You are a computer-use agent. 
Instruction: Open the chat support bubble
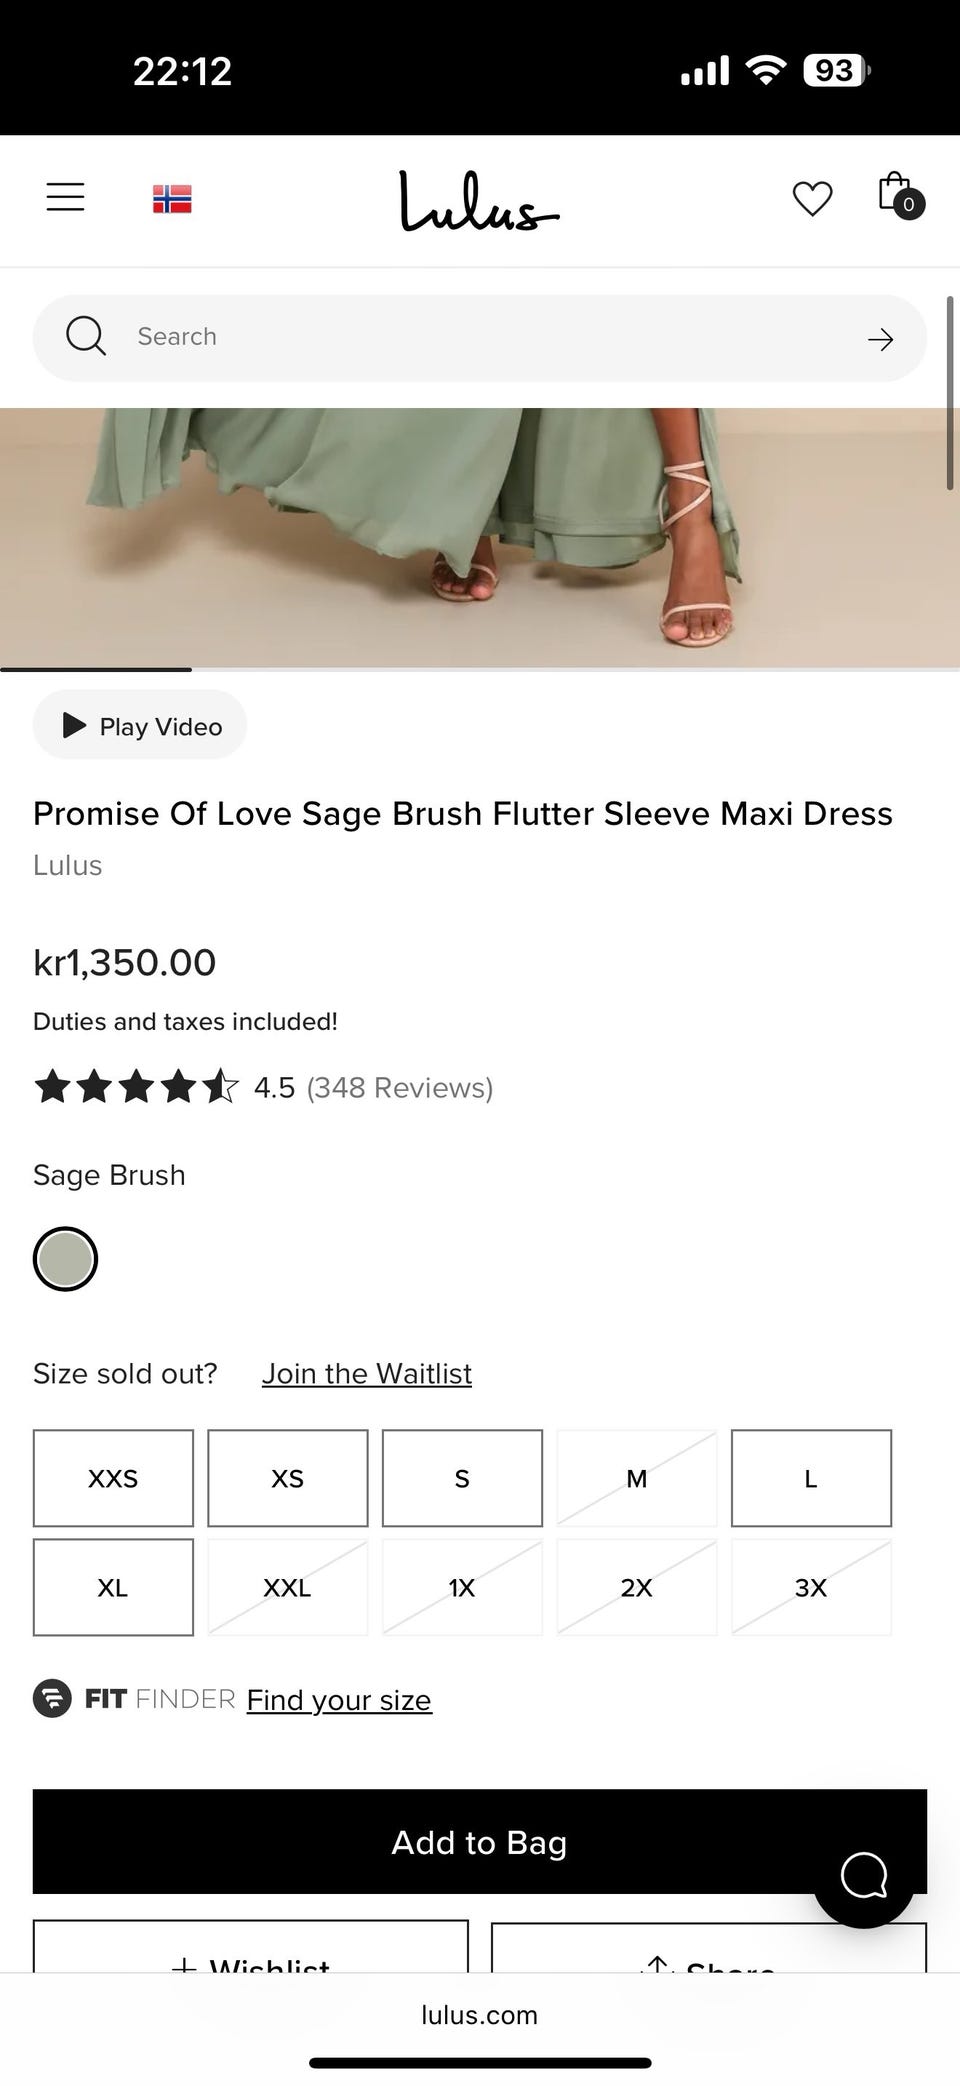coord(864,1875)
